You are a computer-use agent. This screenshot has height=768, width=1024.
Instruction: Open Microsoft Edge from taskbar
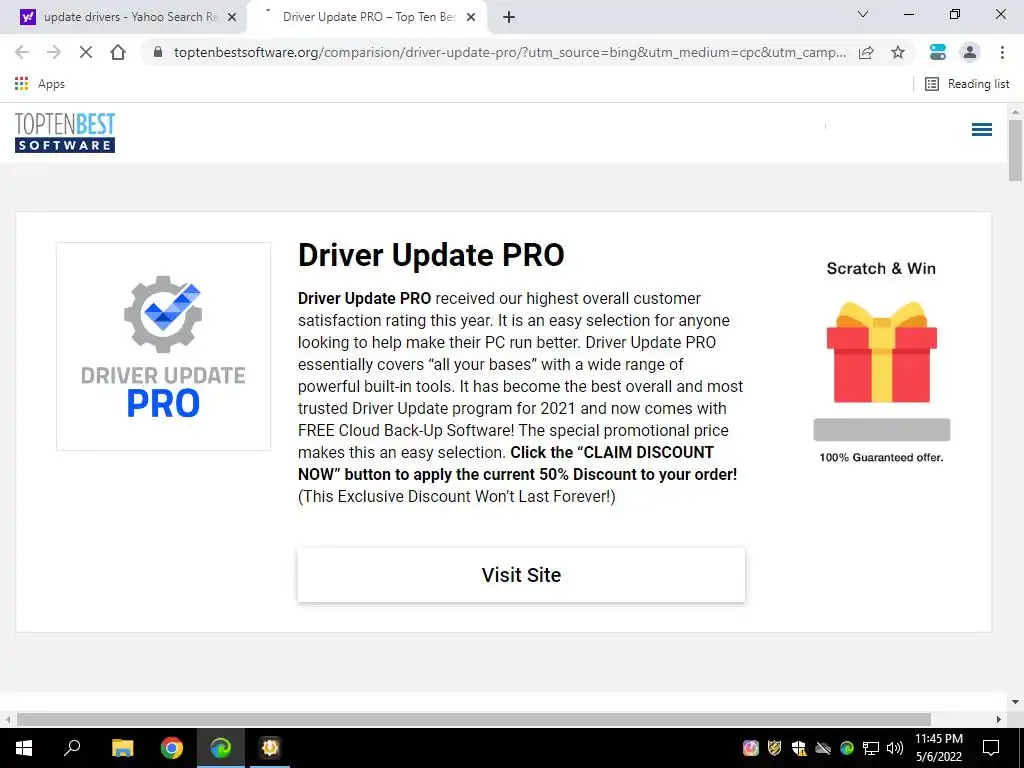[x=221, y=748]
